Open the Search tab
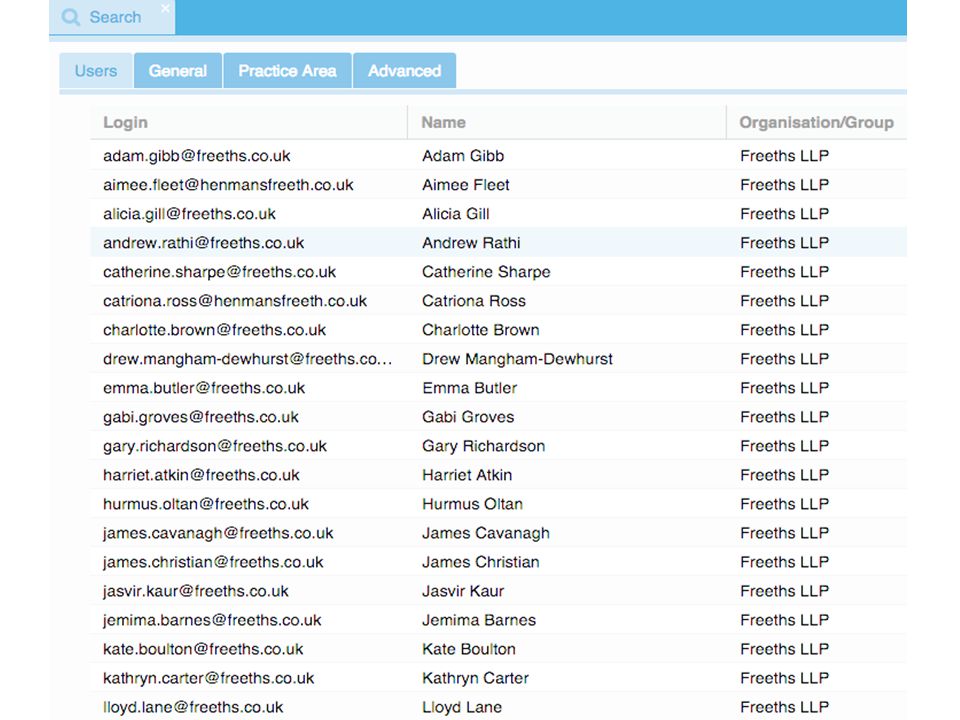The width and height of the screenshot is (960, 720). pos(112,17)
